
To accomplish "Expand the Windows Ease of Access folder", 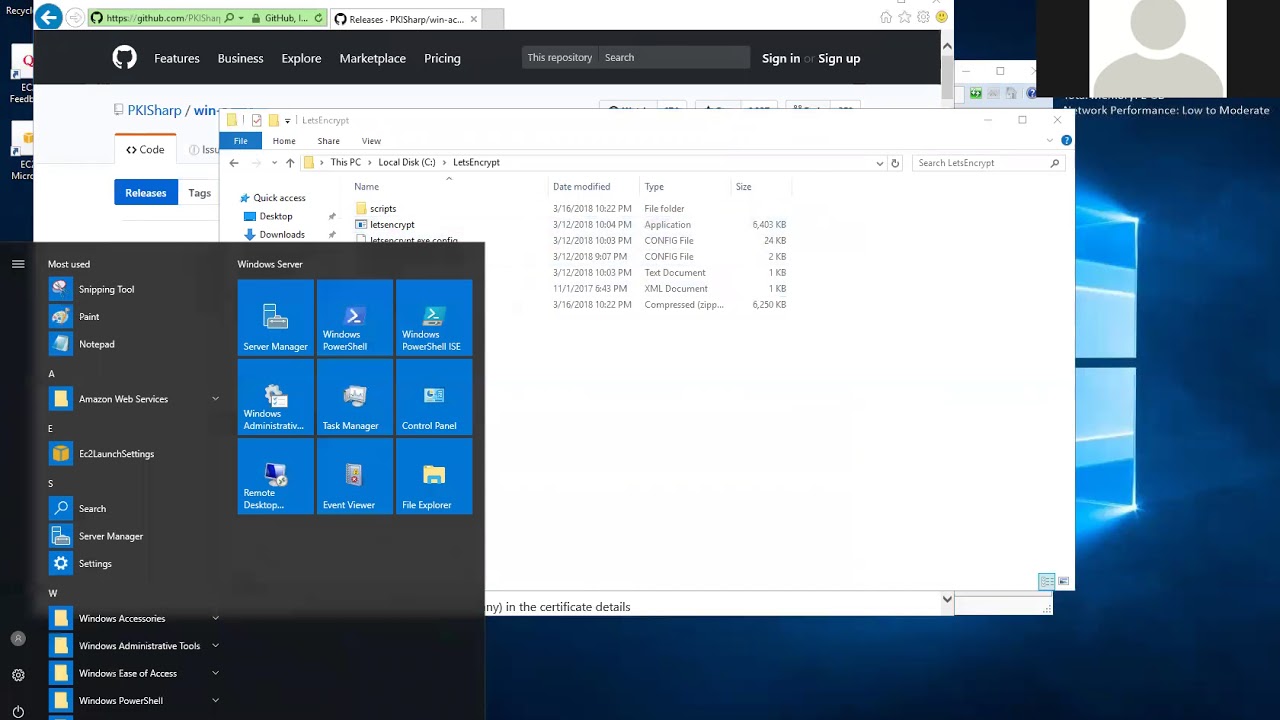I will pos(215,673).
